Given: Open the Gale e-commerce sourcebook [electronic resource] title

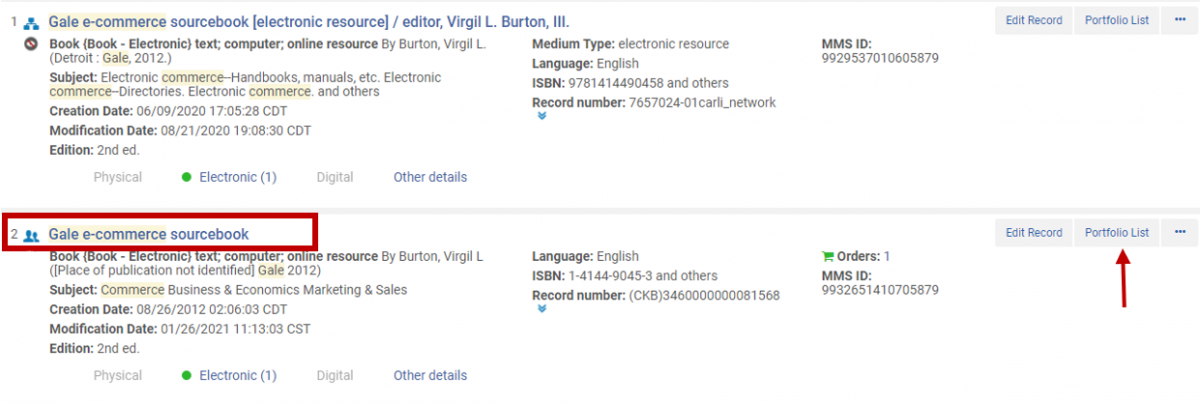Looking at the screenshot, I should coord(309,21).
